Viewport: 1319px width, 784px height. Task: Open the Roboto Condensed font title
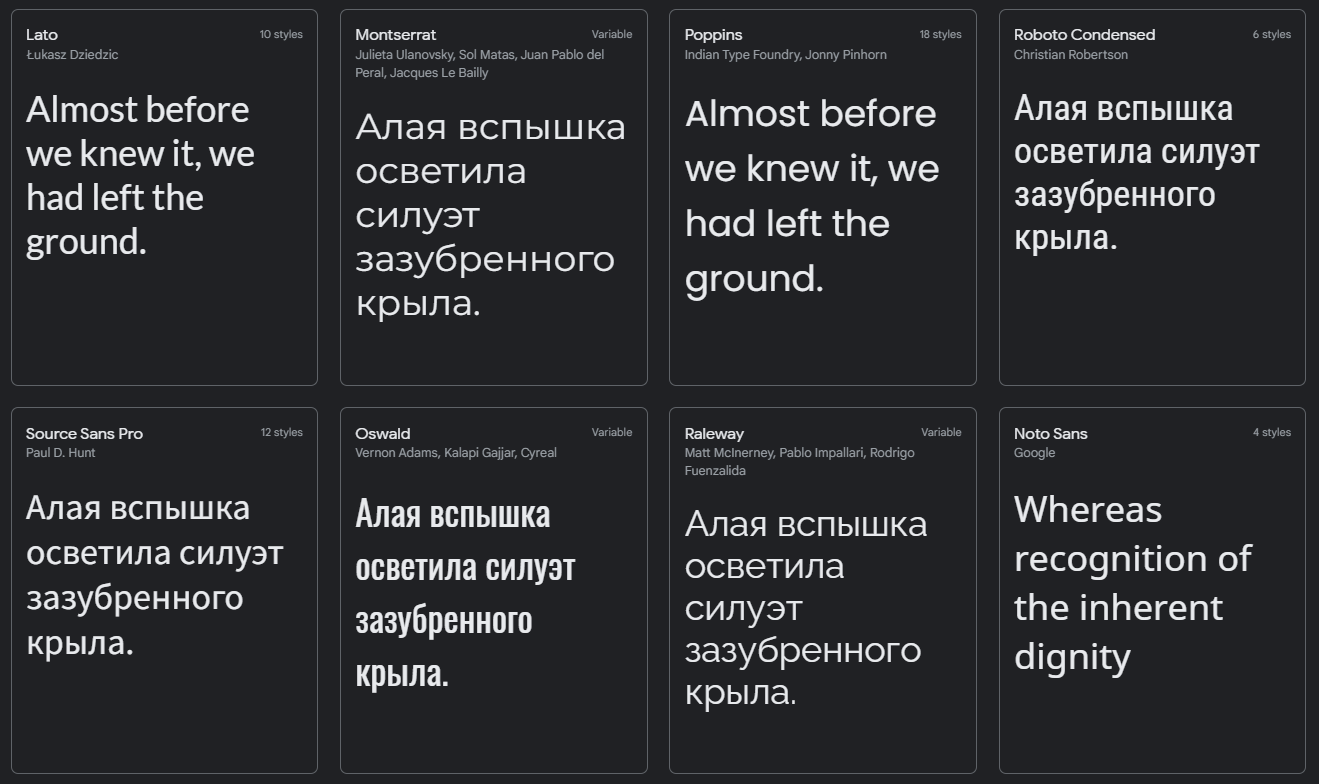coord(1084,35)
